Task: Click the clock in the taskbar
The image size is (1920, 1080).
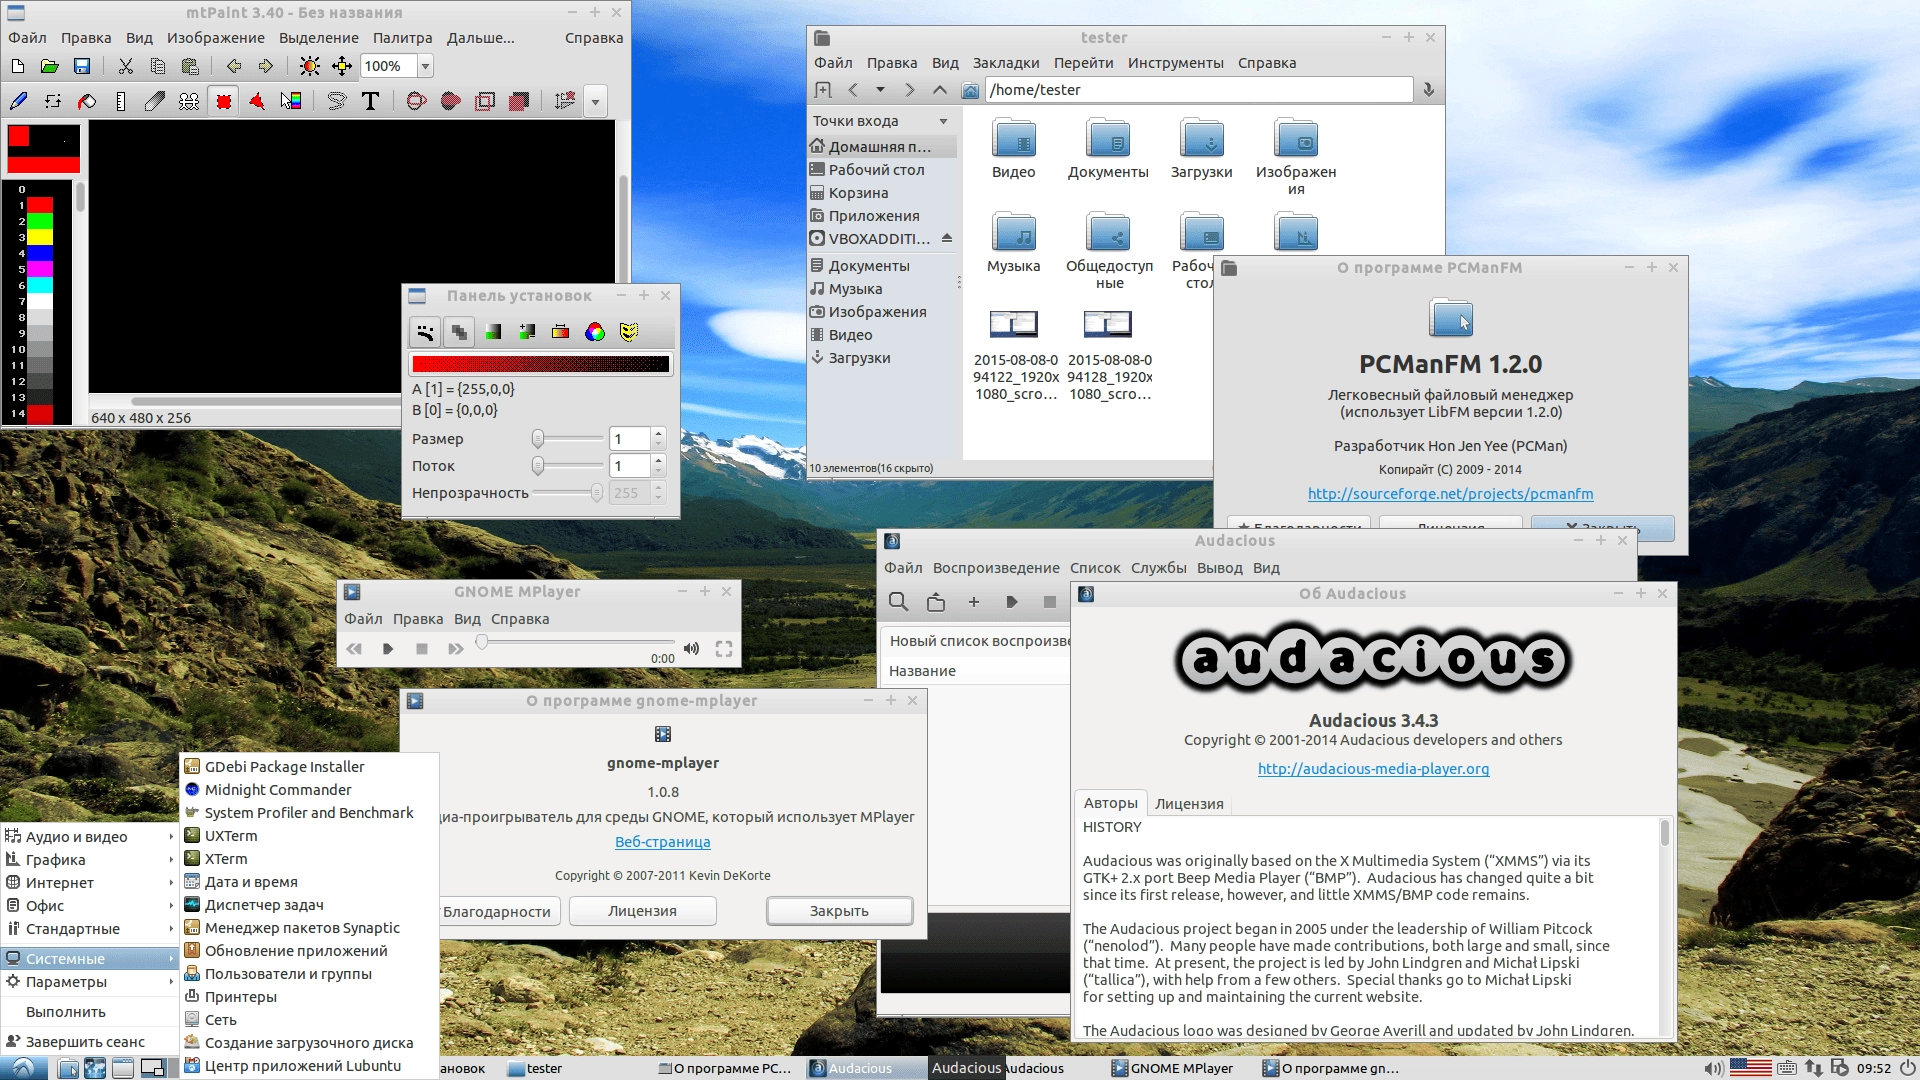Action: pyautogui.click(x=1874, y=1068)
